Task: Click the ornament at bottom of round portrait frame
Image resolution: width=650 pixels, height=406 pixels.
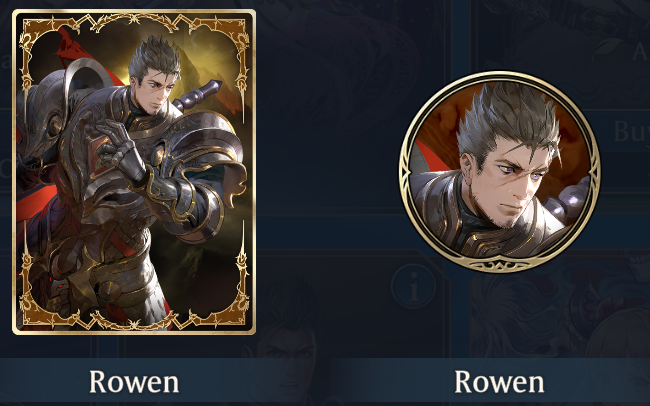Action: (500, 265)
